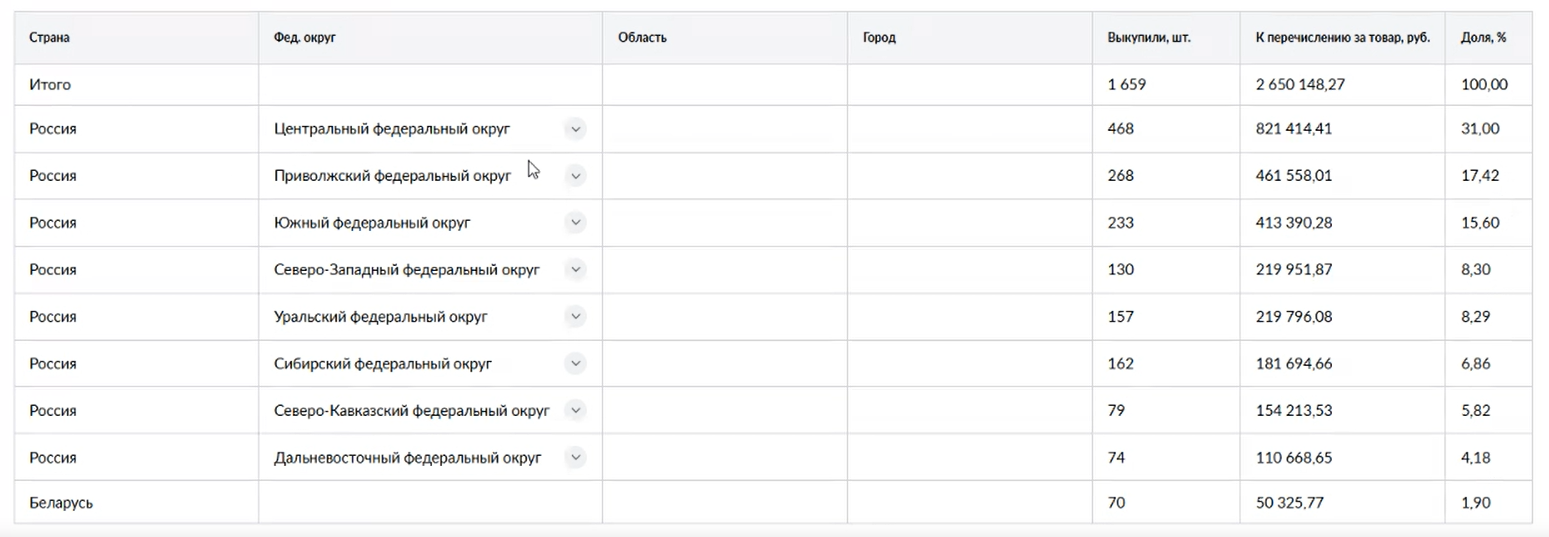Click the 31,00 share cell
This screenshot has height=537, width=1549.
[x=1480, y=129]
